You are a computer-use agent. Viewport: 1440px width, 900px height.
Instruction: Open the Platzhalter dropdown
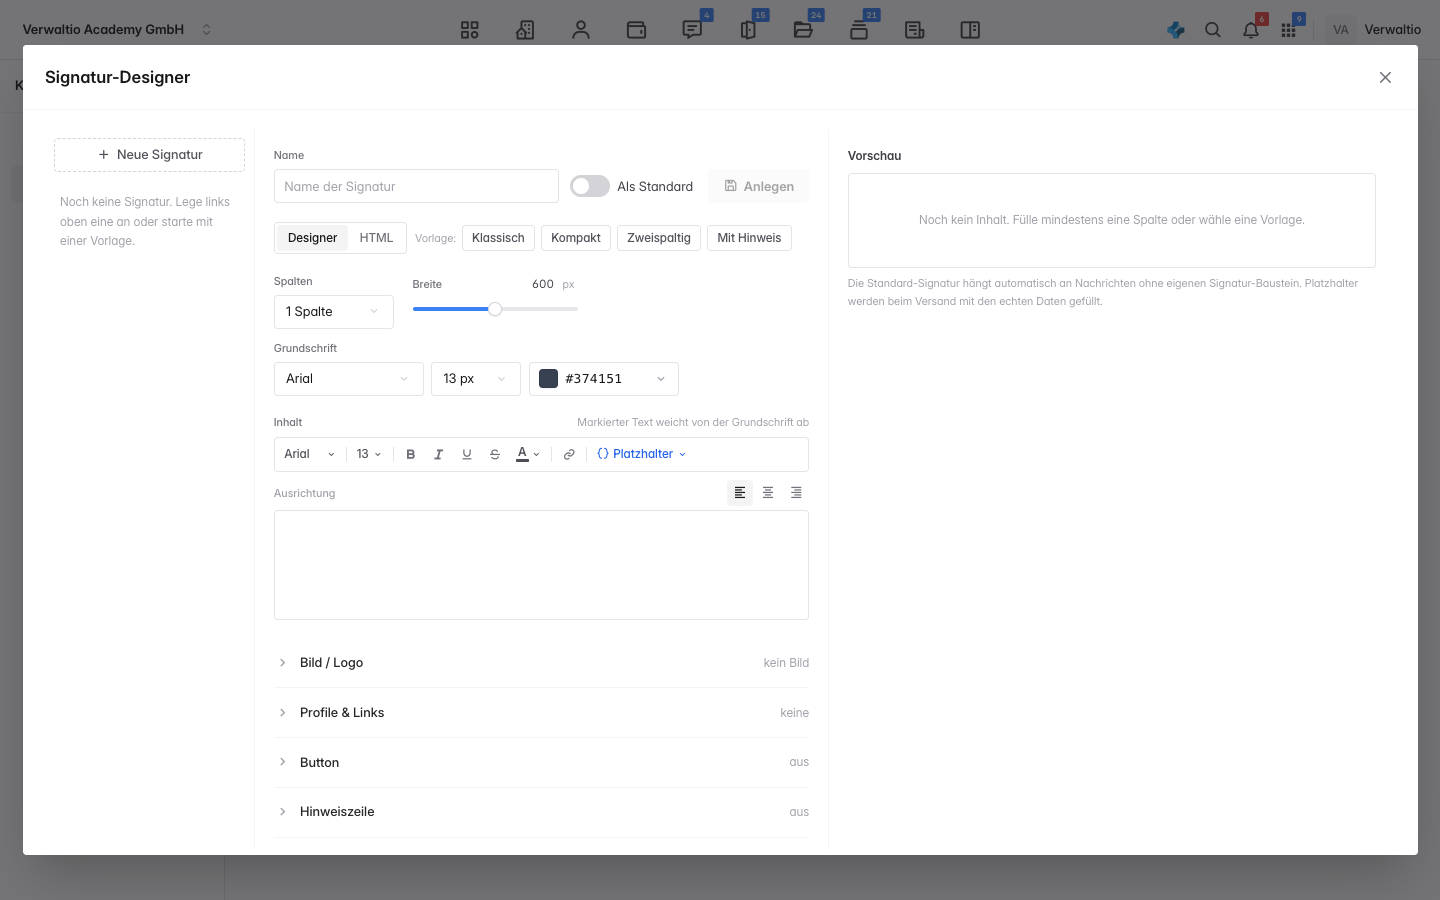coord(642,454)
